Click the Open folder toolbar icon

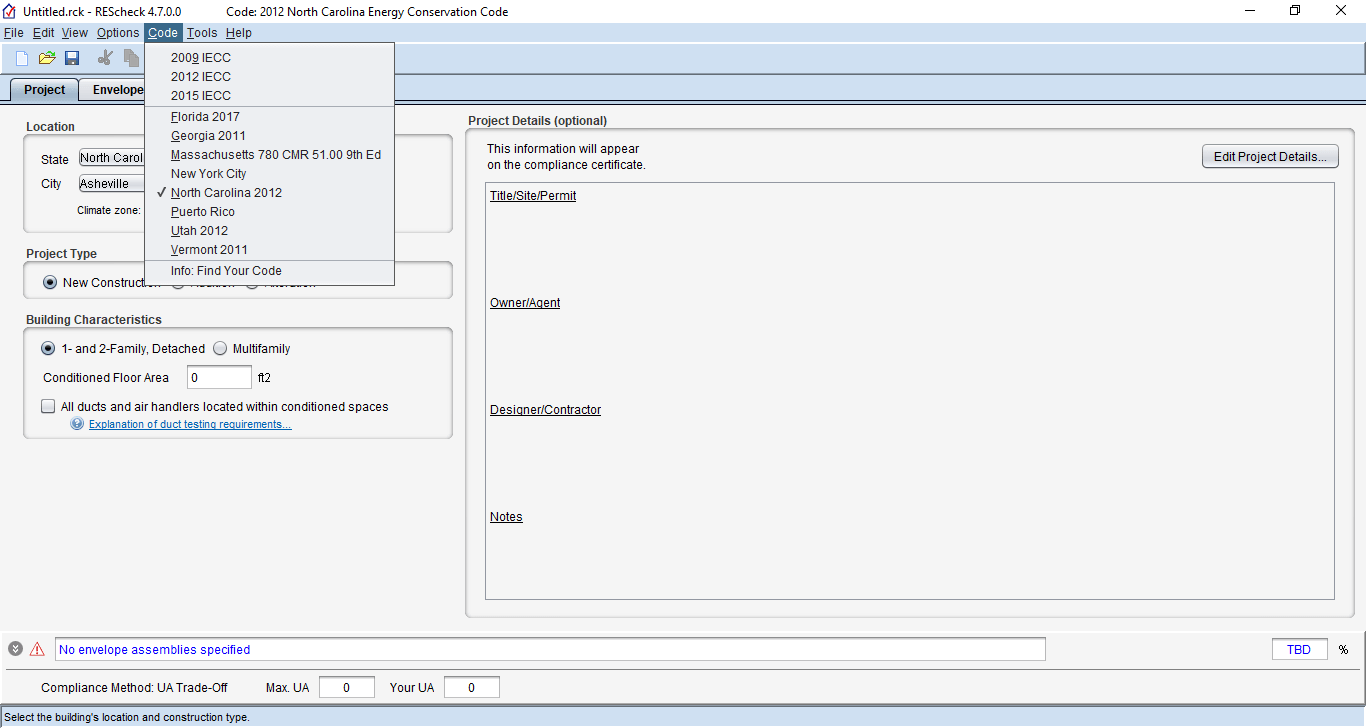click(47, 58)
